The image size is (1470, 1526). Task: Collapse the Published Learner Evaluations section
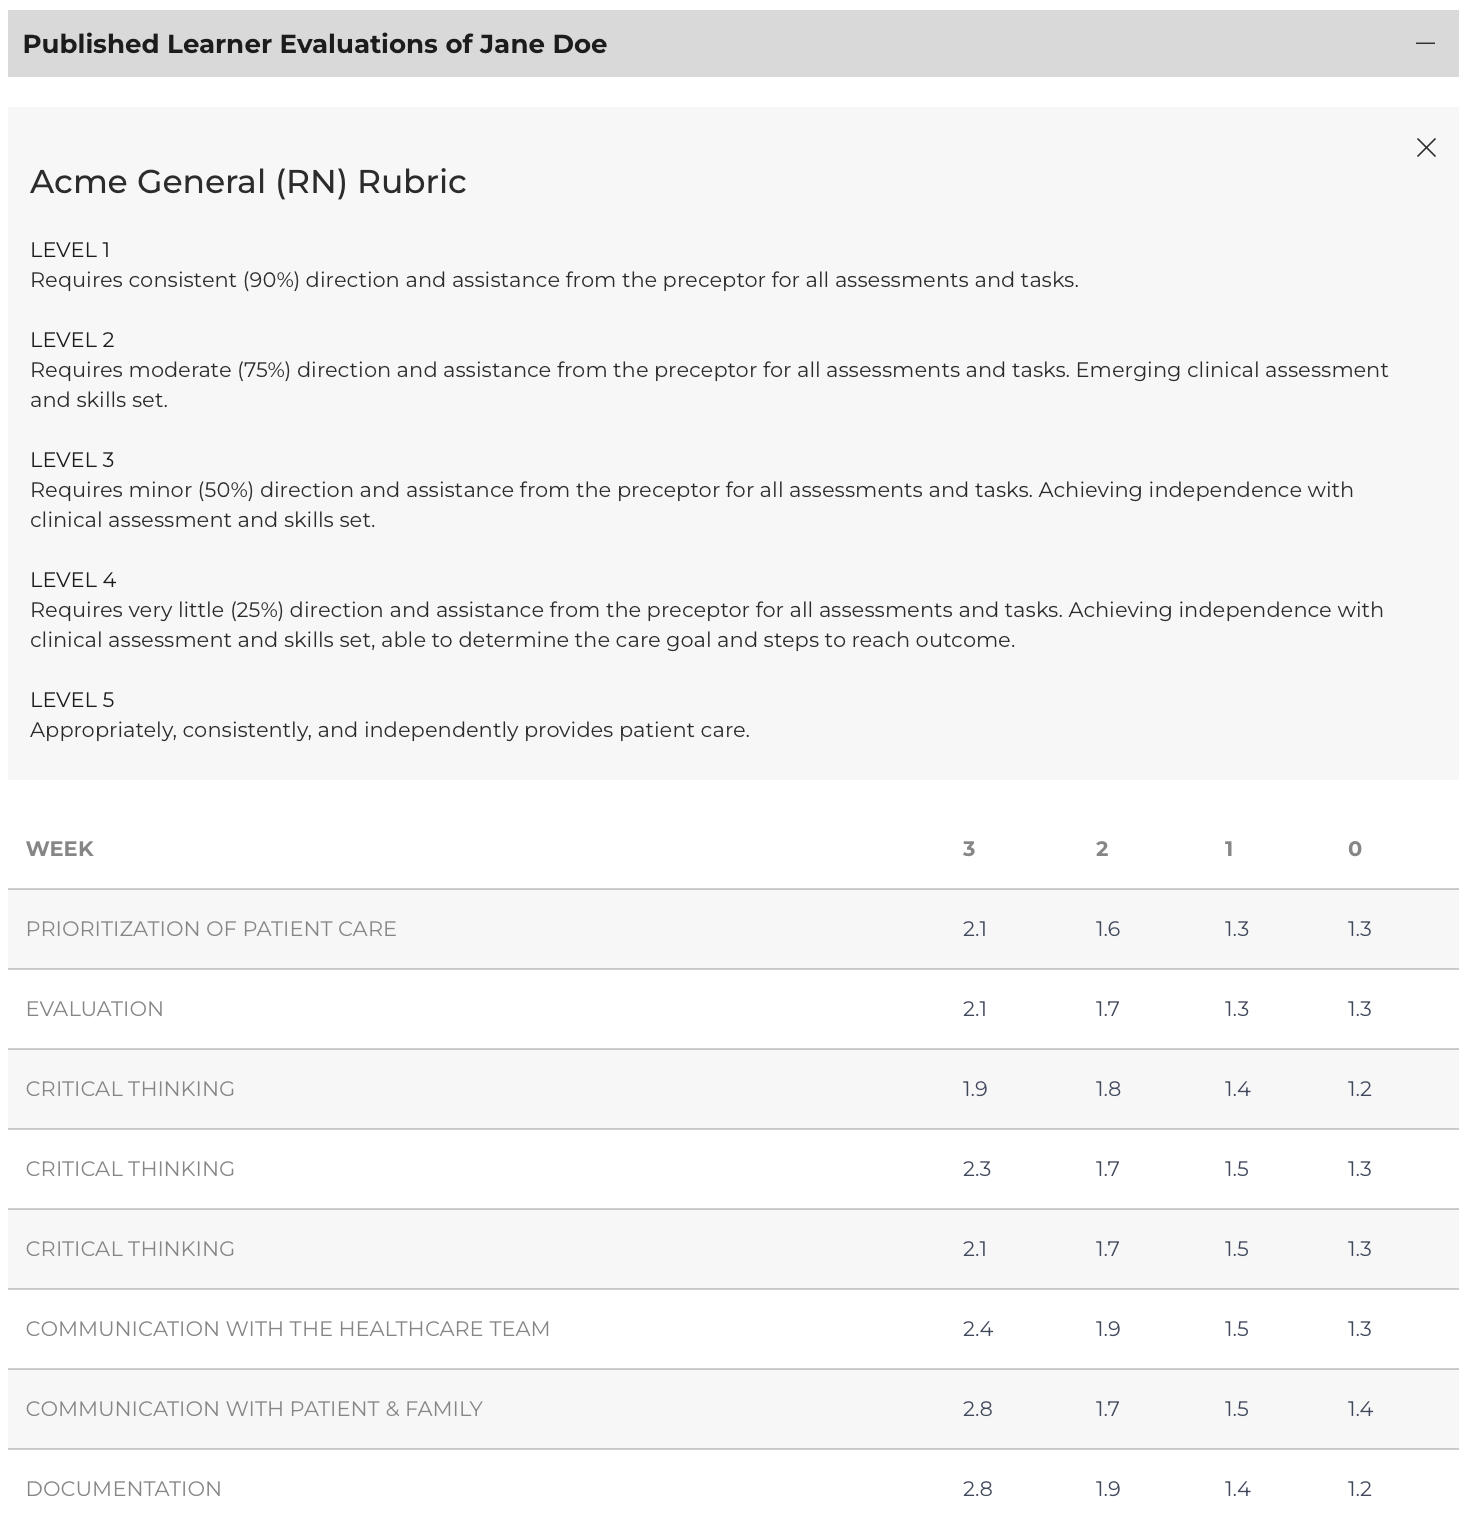tap(1425, 44)
